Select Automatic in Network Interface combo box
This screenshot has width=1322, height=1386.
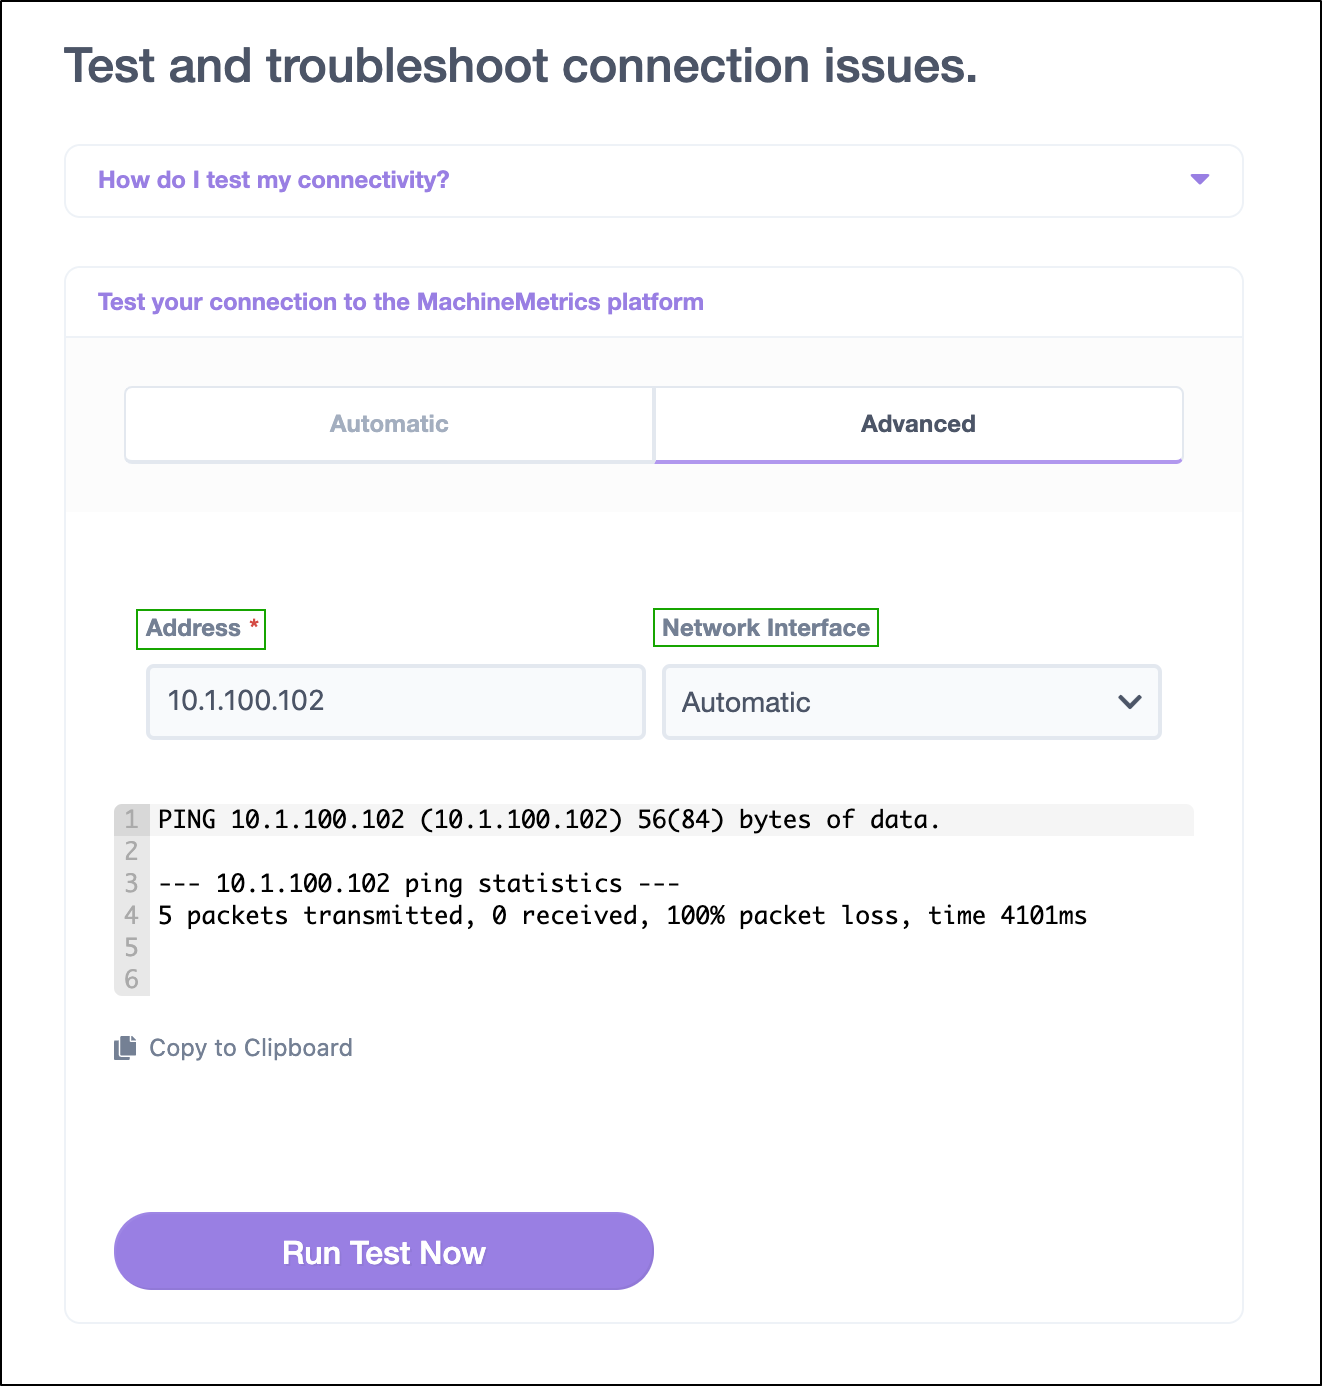tap(911, 702)
